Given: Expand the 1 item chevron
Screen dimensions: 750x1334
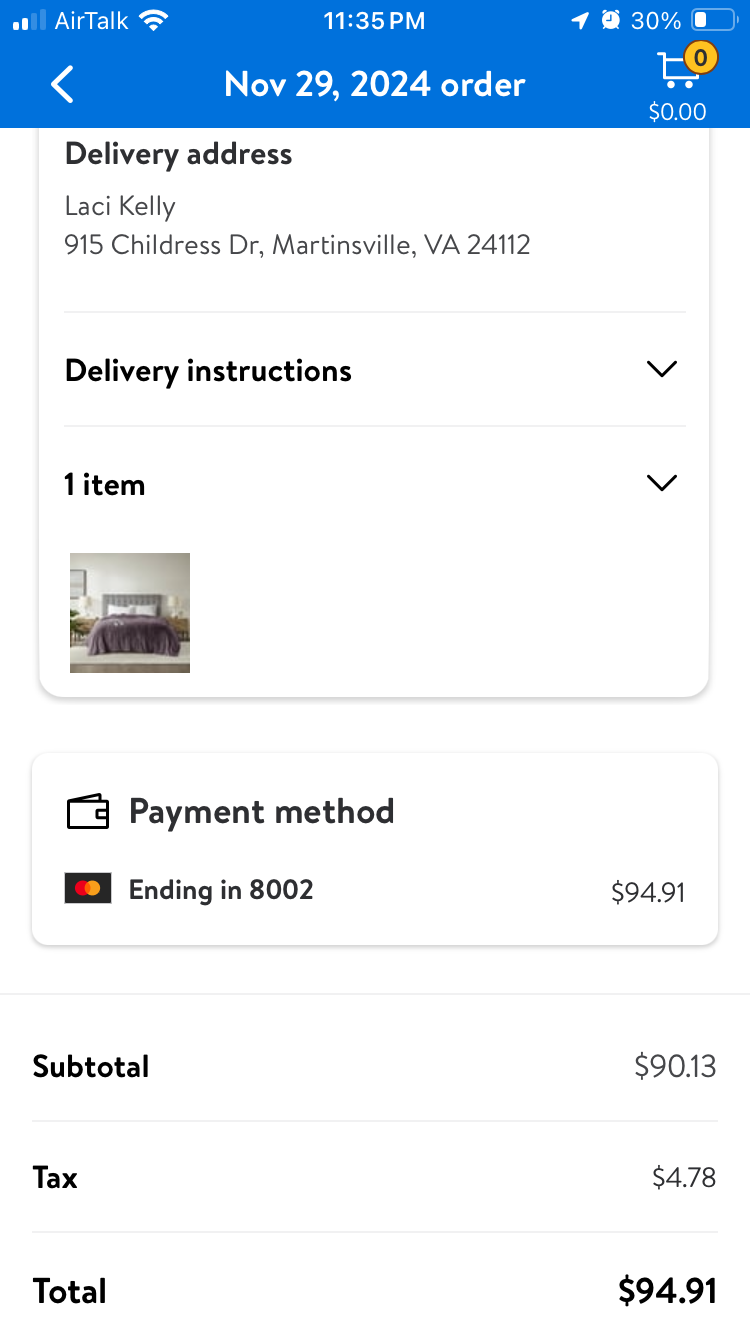Looking at the screenshot, I should 662,483.
